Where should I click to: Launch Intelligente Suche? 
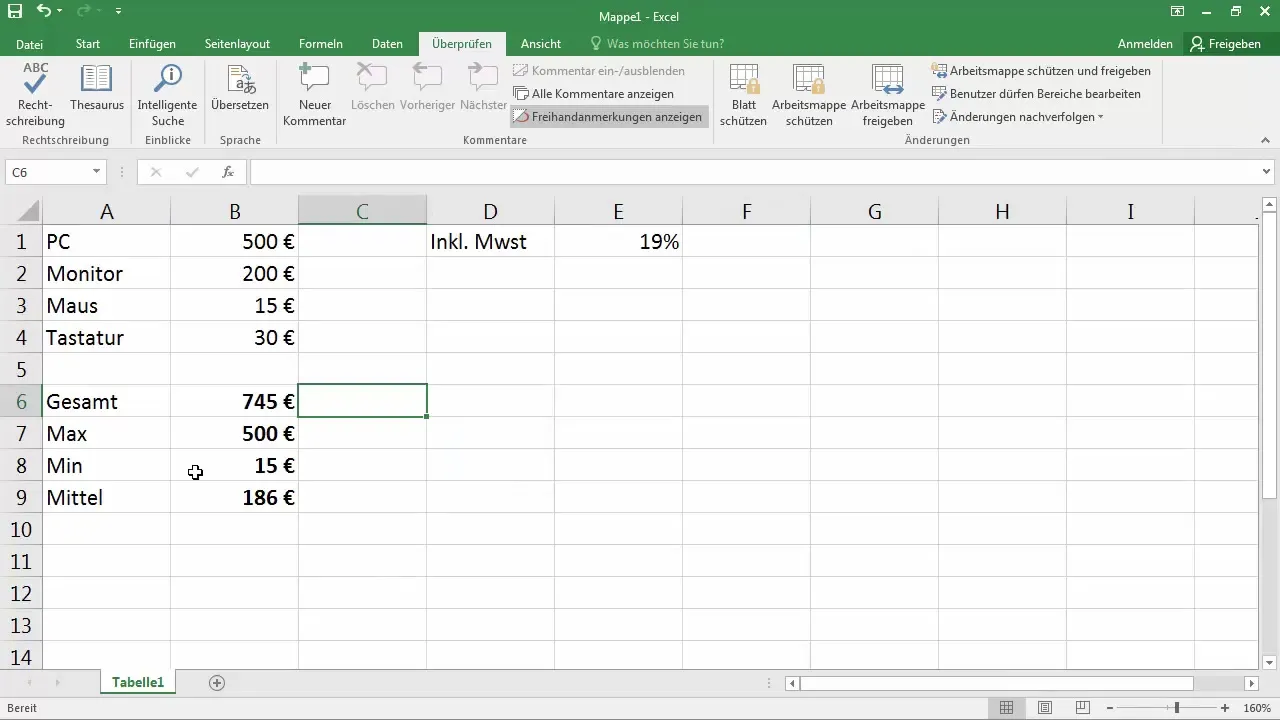click(x=167, y=96)
